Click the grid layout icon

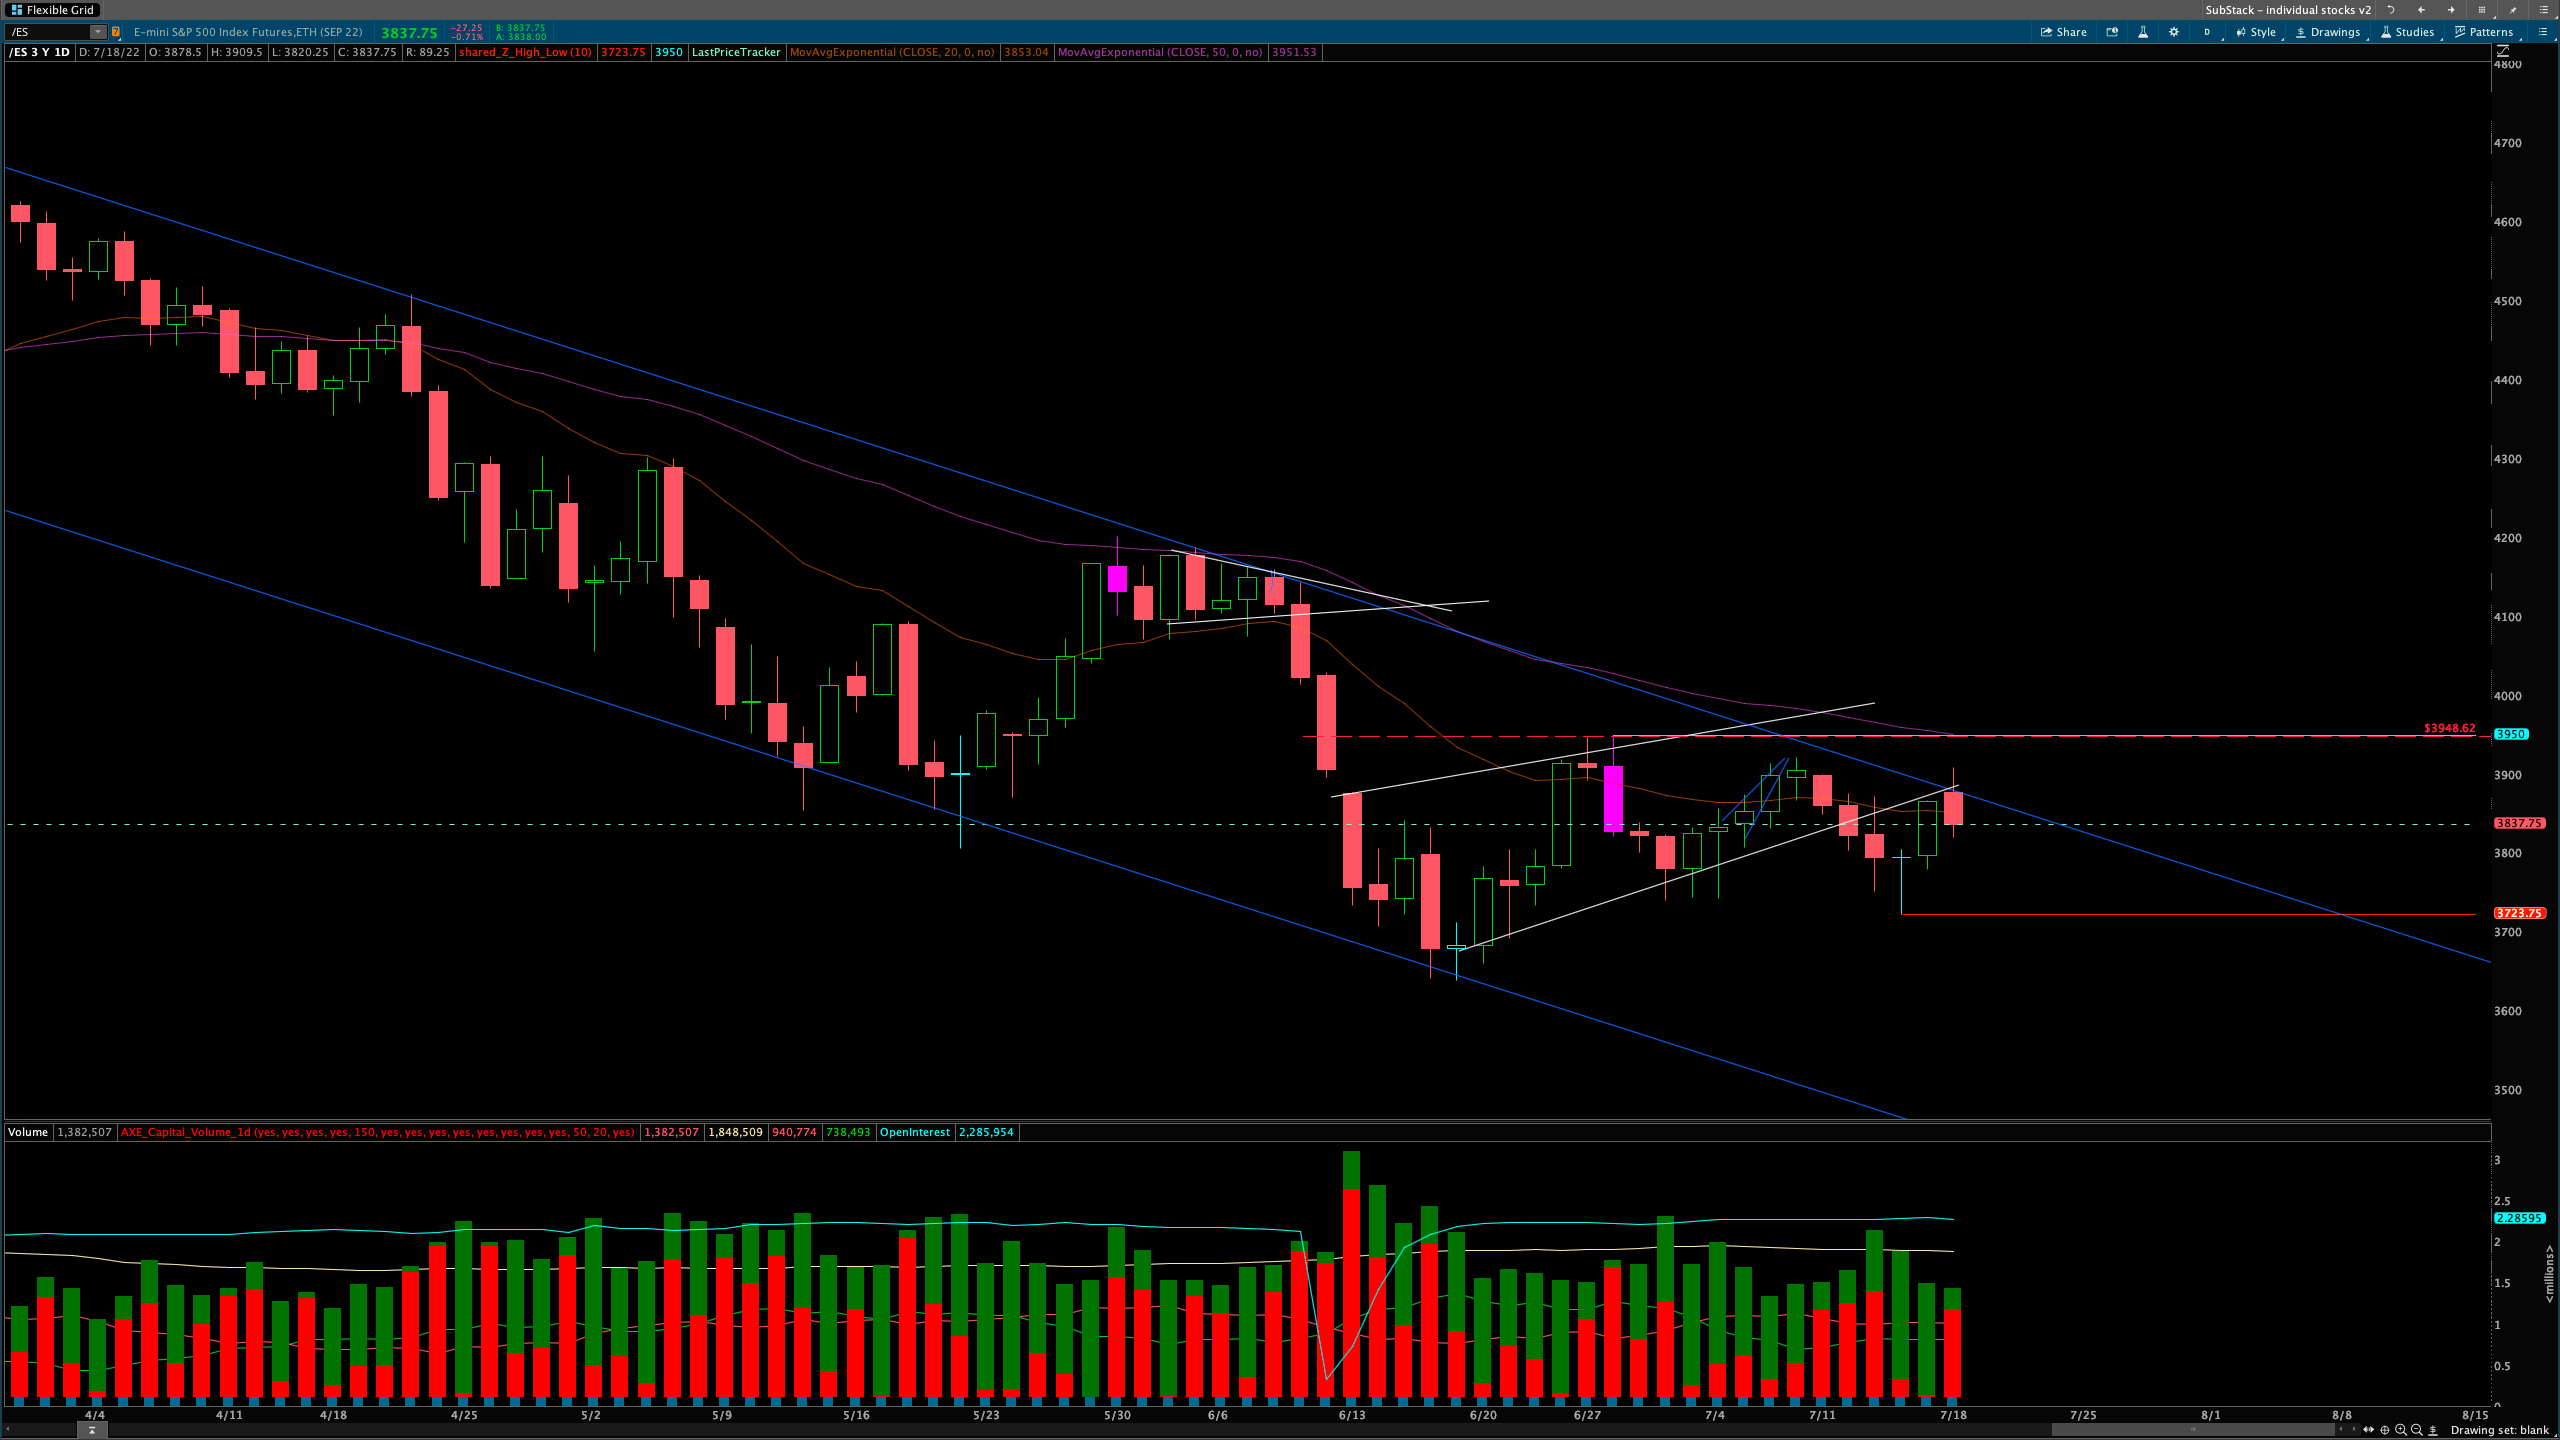[2481, 10]
